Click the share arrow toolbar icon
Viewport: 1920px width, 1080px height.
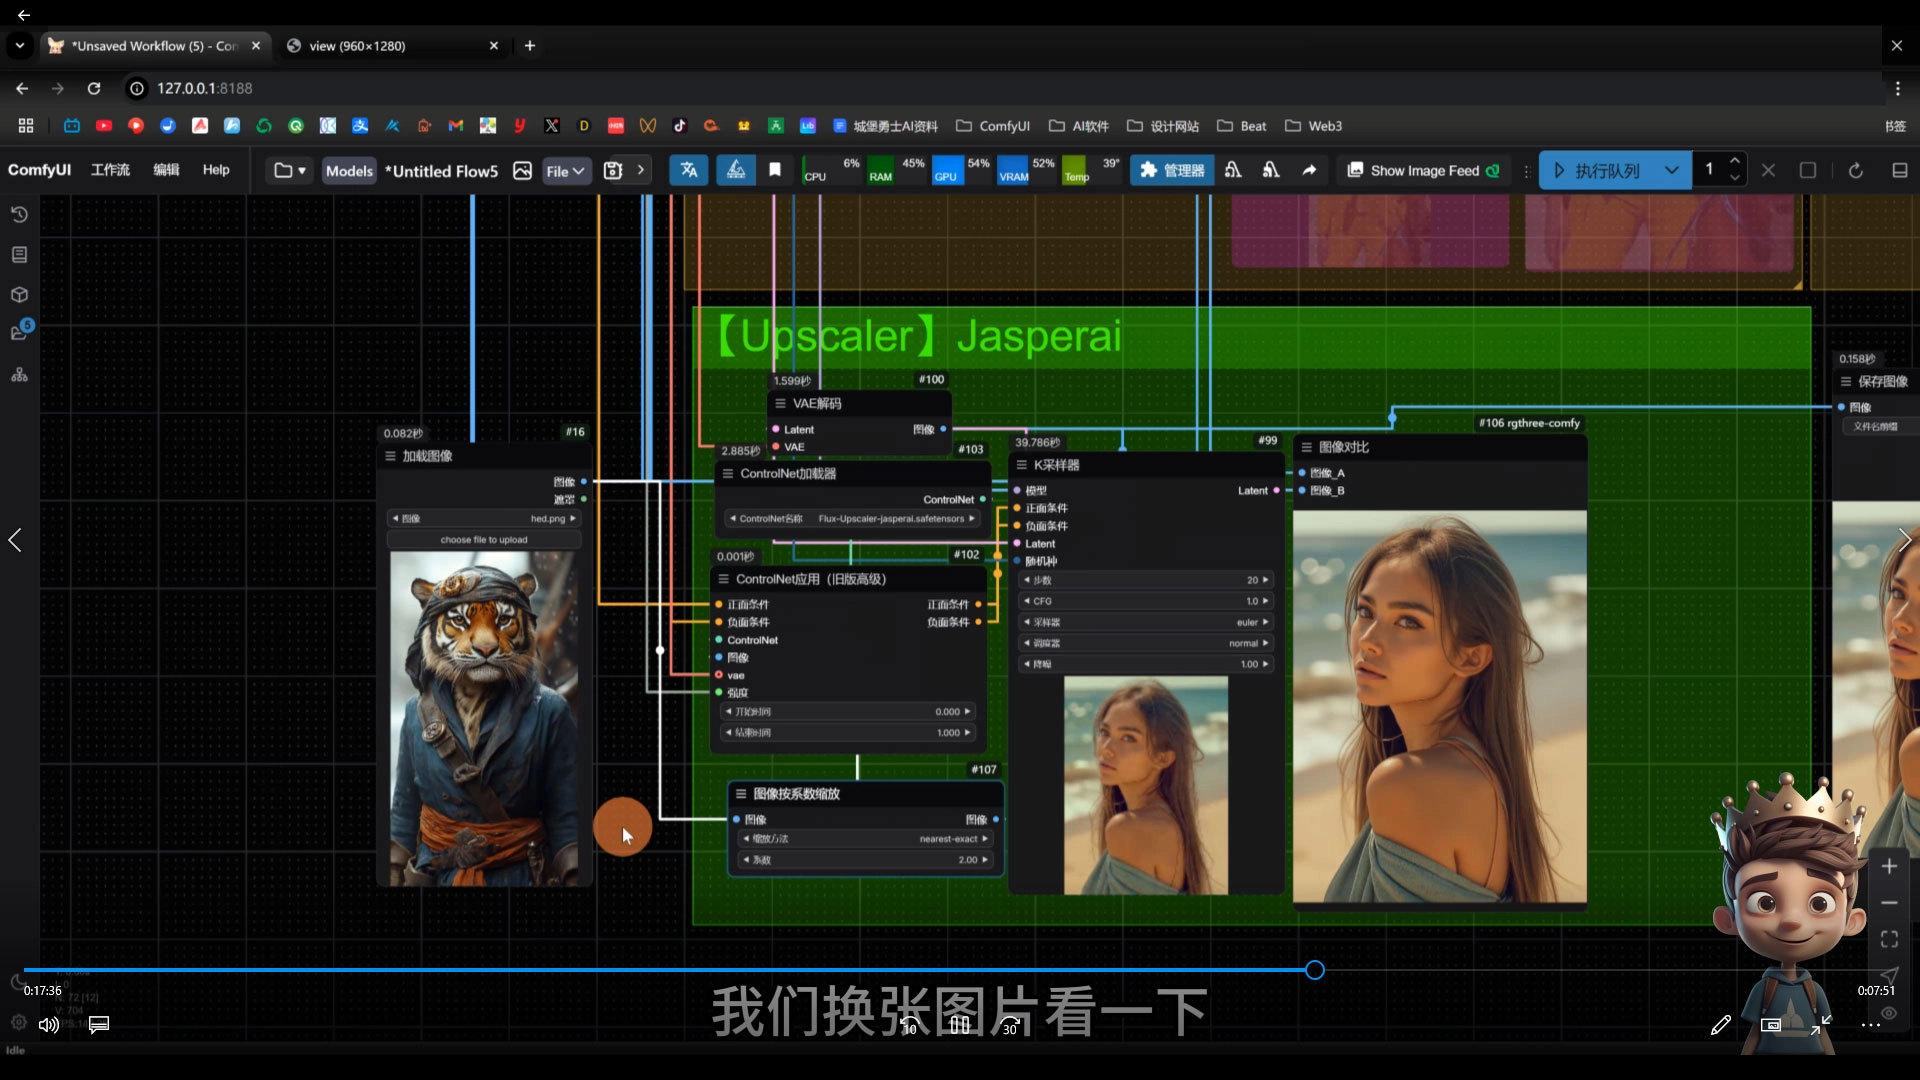click(1309, 170)
